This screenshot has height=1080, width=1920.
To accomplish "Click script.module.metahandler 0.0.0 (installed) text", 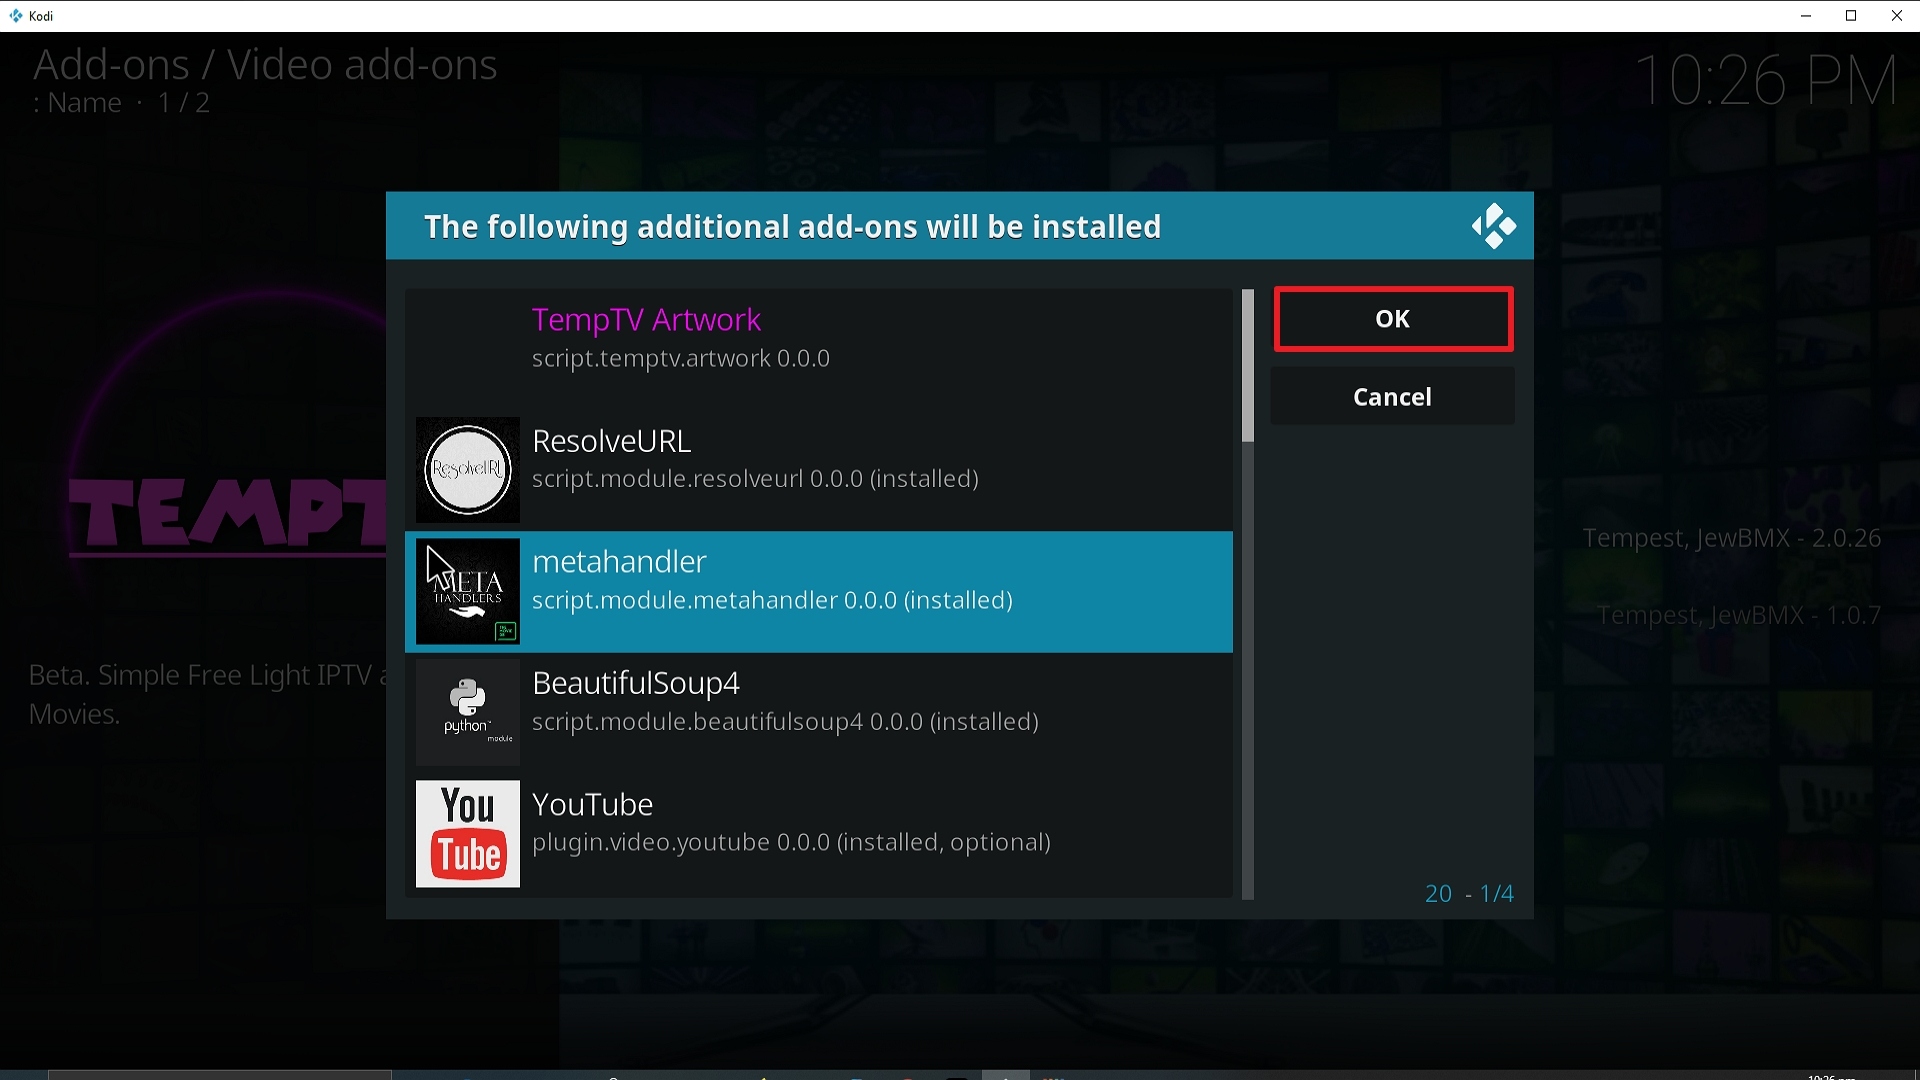I will [x=772, y=601].
